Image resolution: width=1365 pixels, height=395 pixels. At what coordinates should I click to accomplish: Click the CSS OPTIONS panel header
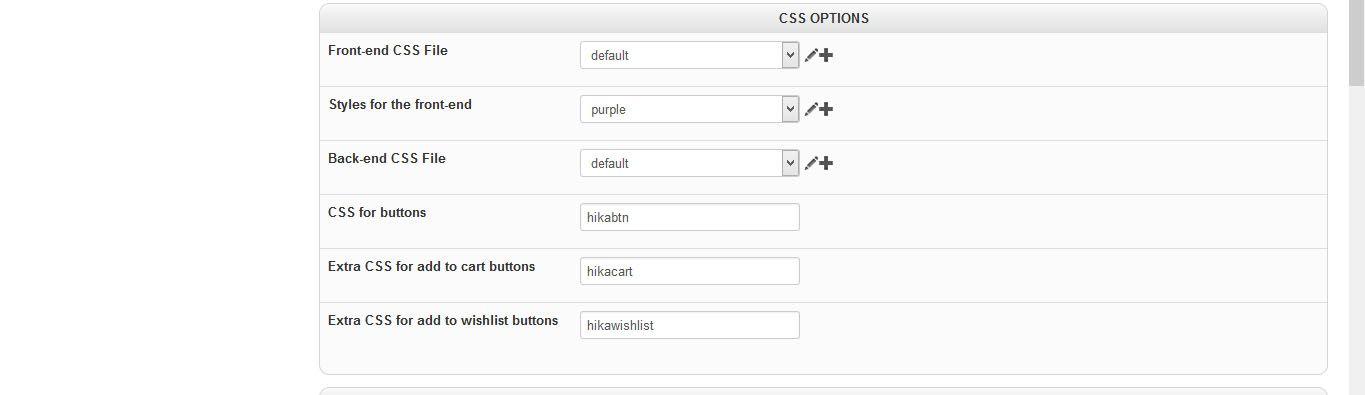(x=823, y=18)
